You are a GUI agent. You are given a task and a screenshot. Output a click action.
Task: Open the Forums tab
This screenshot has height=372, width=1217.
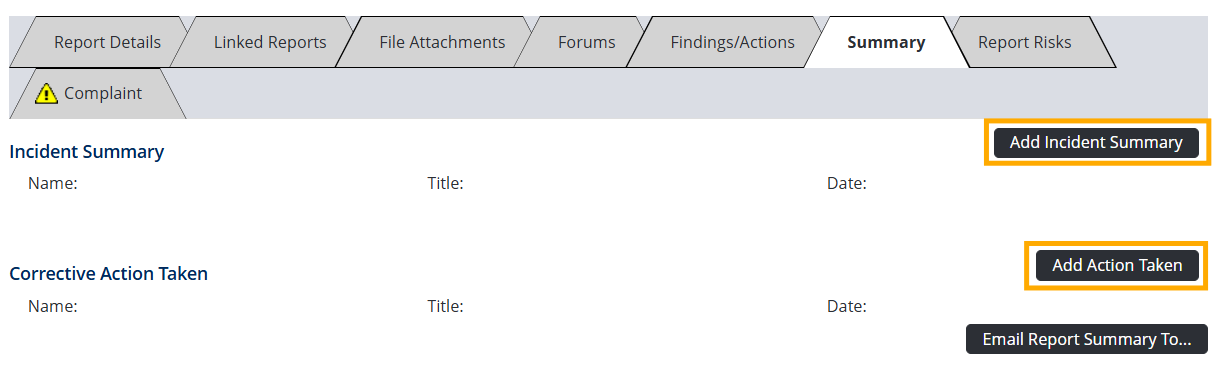(x=586, y=42)
